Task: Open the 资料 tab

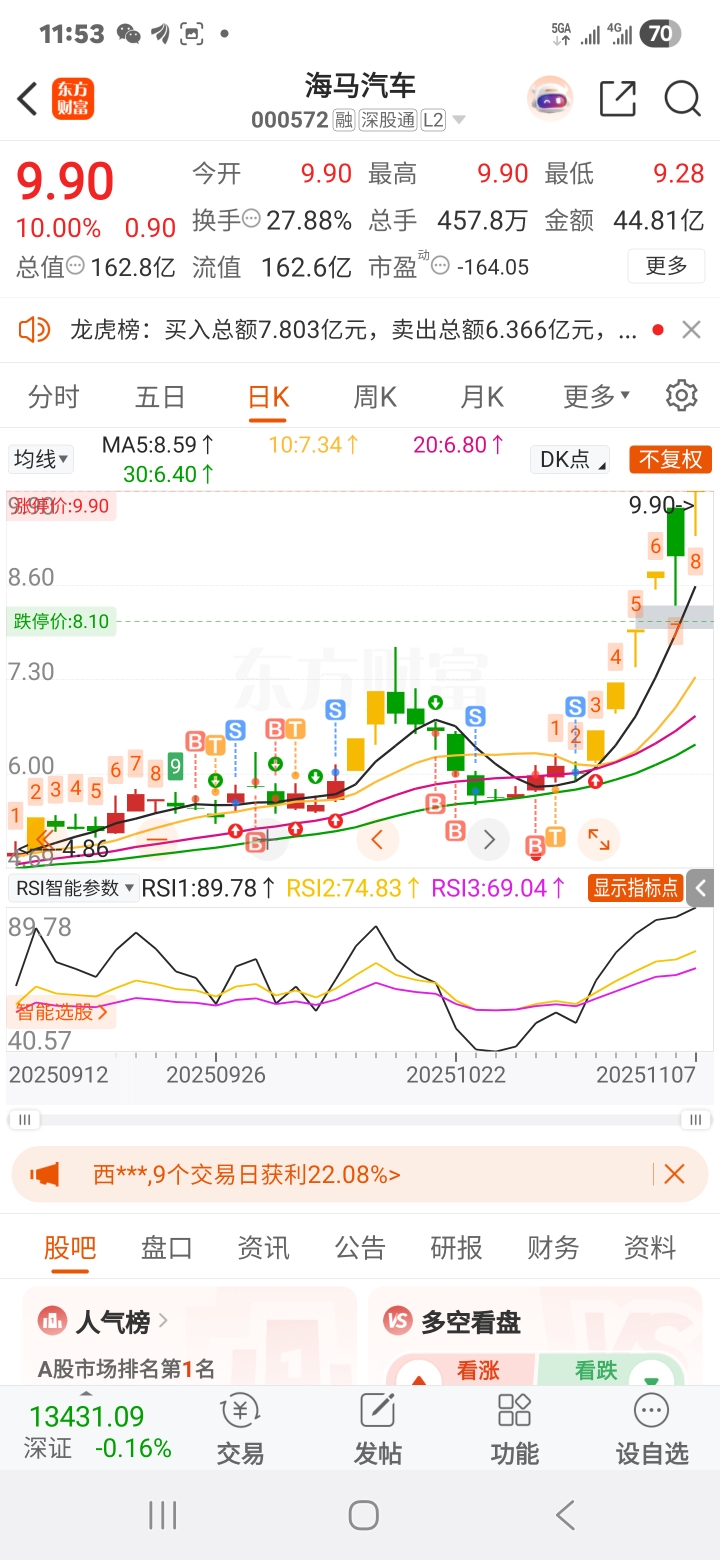Action: 650,1247
